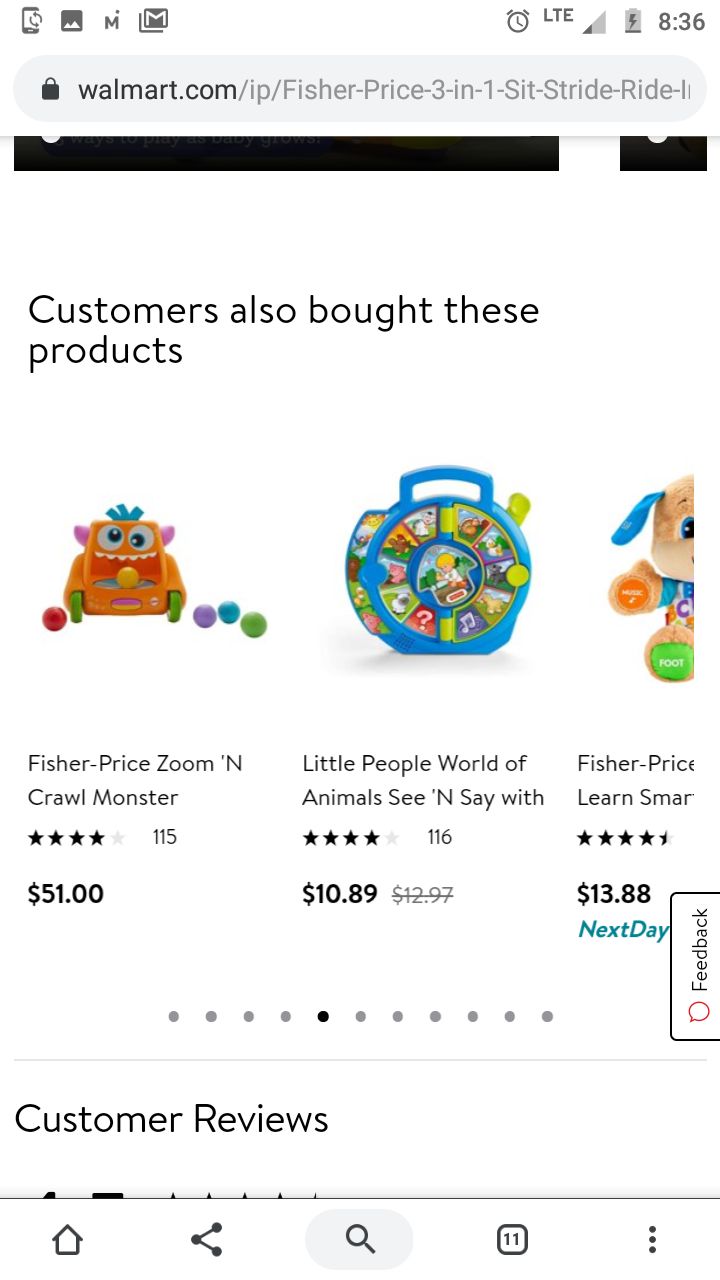The height and width of the screenshot is (1280, 720).
Task: Open the tab switcher showing 11 tabs
Action: [x=511, y=1240]
